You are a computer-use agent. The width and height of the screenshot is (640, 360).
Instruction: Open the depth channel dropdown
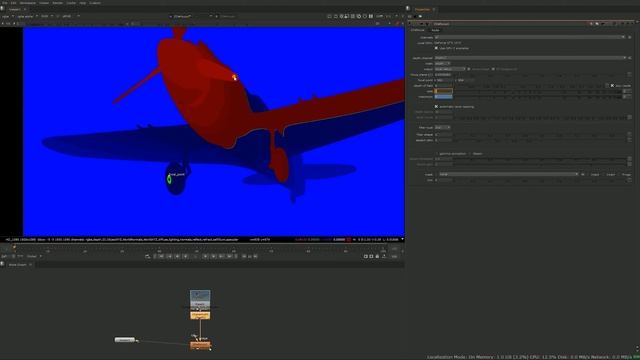pos(530,58)
